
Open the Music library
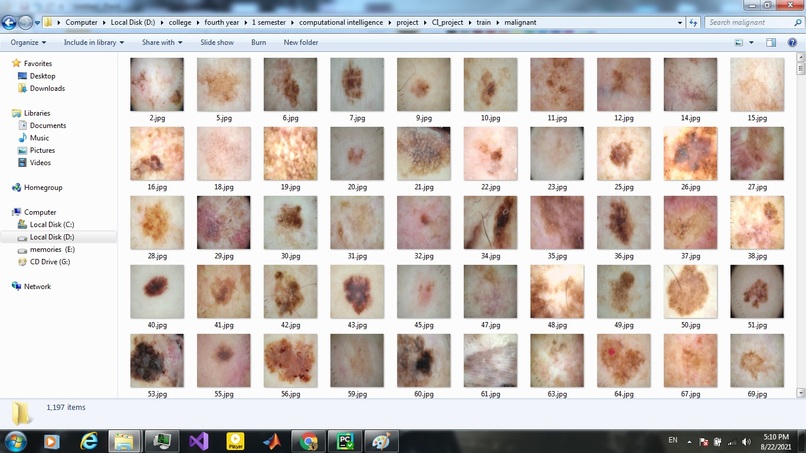[39, 138]
